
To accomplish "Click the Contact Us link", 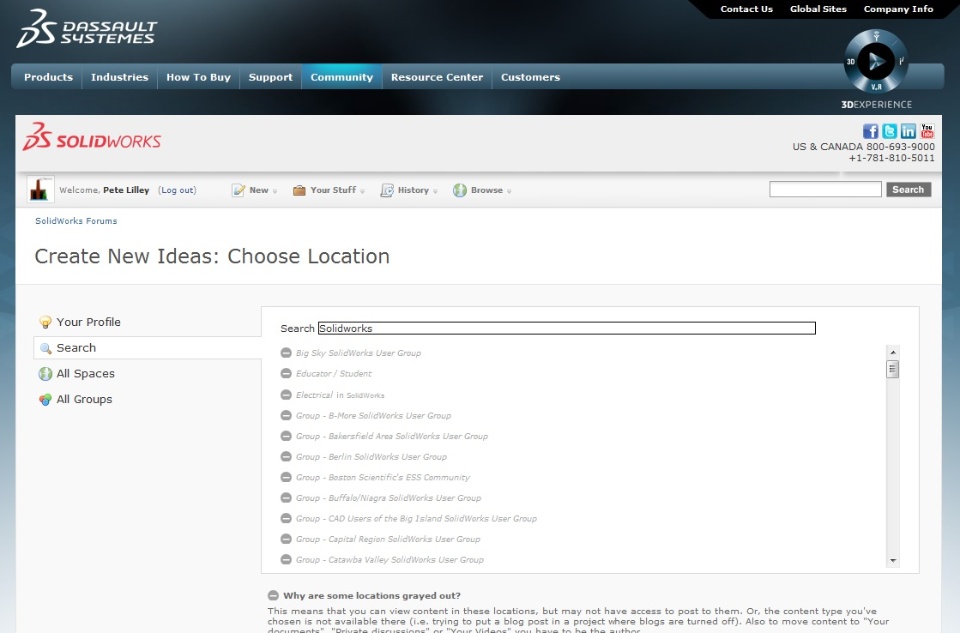I will pos(746,9).
